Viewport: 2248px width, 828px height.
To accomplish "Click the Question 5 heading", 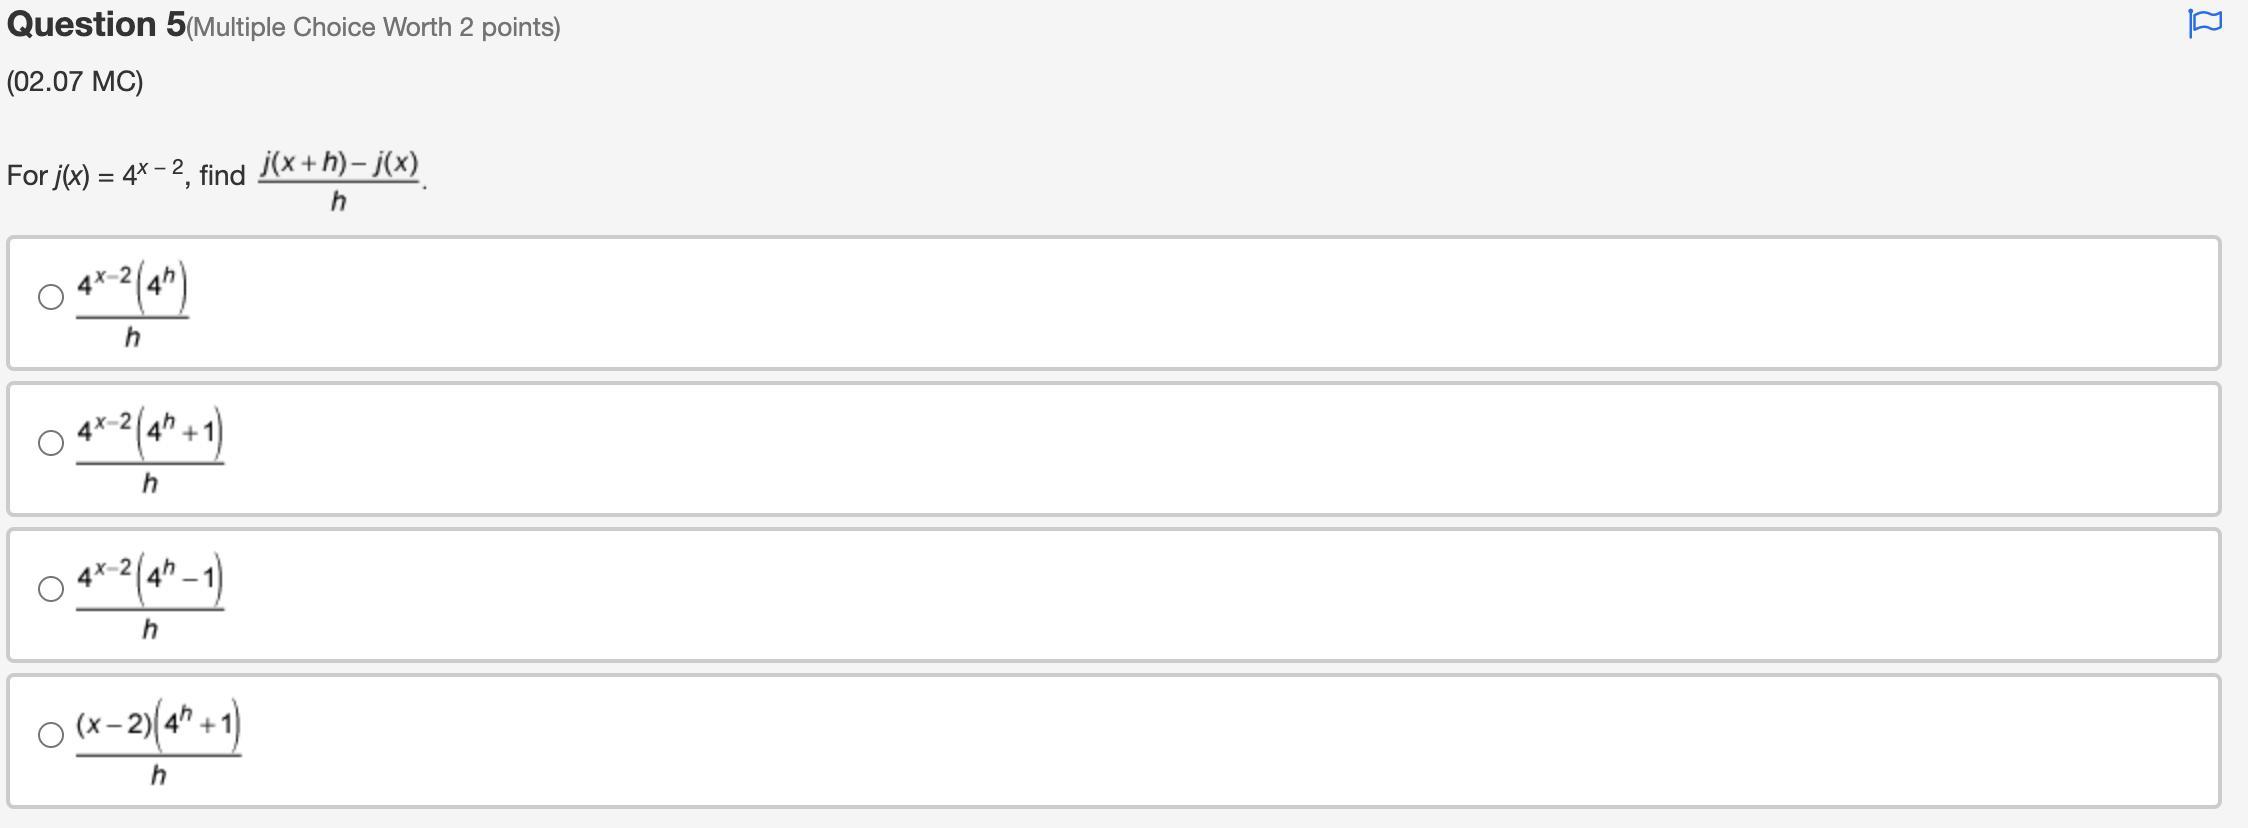I will point(96,24).
